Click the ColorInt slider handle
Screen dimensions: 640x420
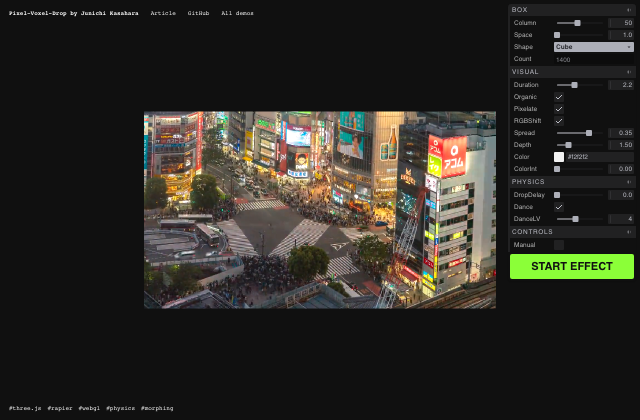click(557, 169)
